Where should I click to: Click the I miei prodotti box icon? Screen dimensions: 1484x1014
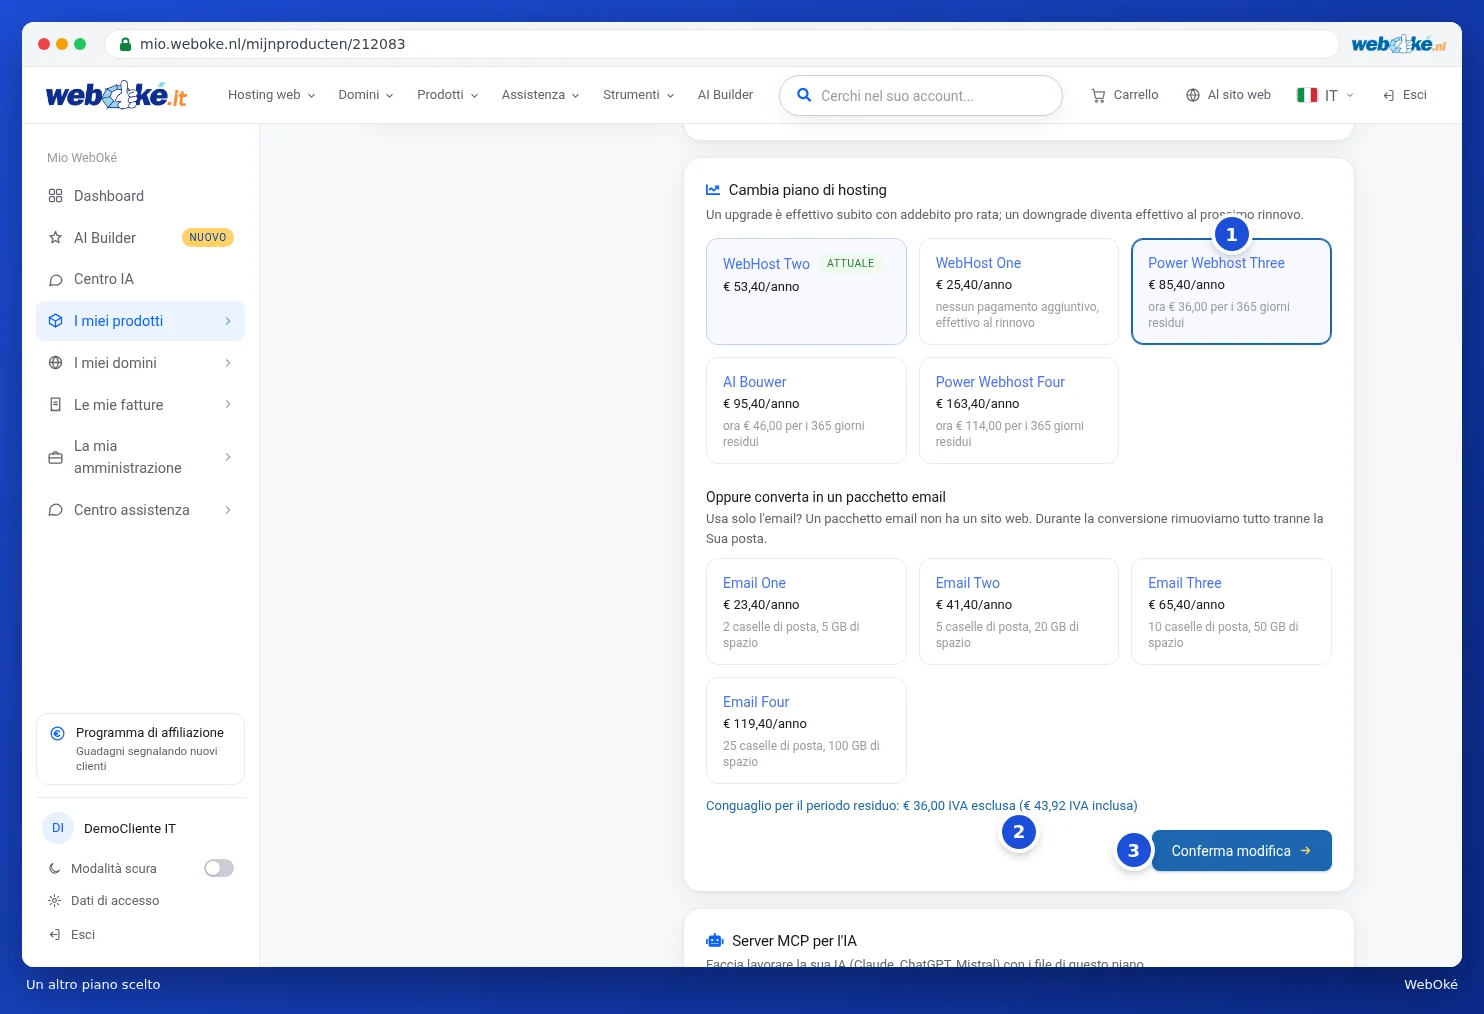(55, 321)
